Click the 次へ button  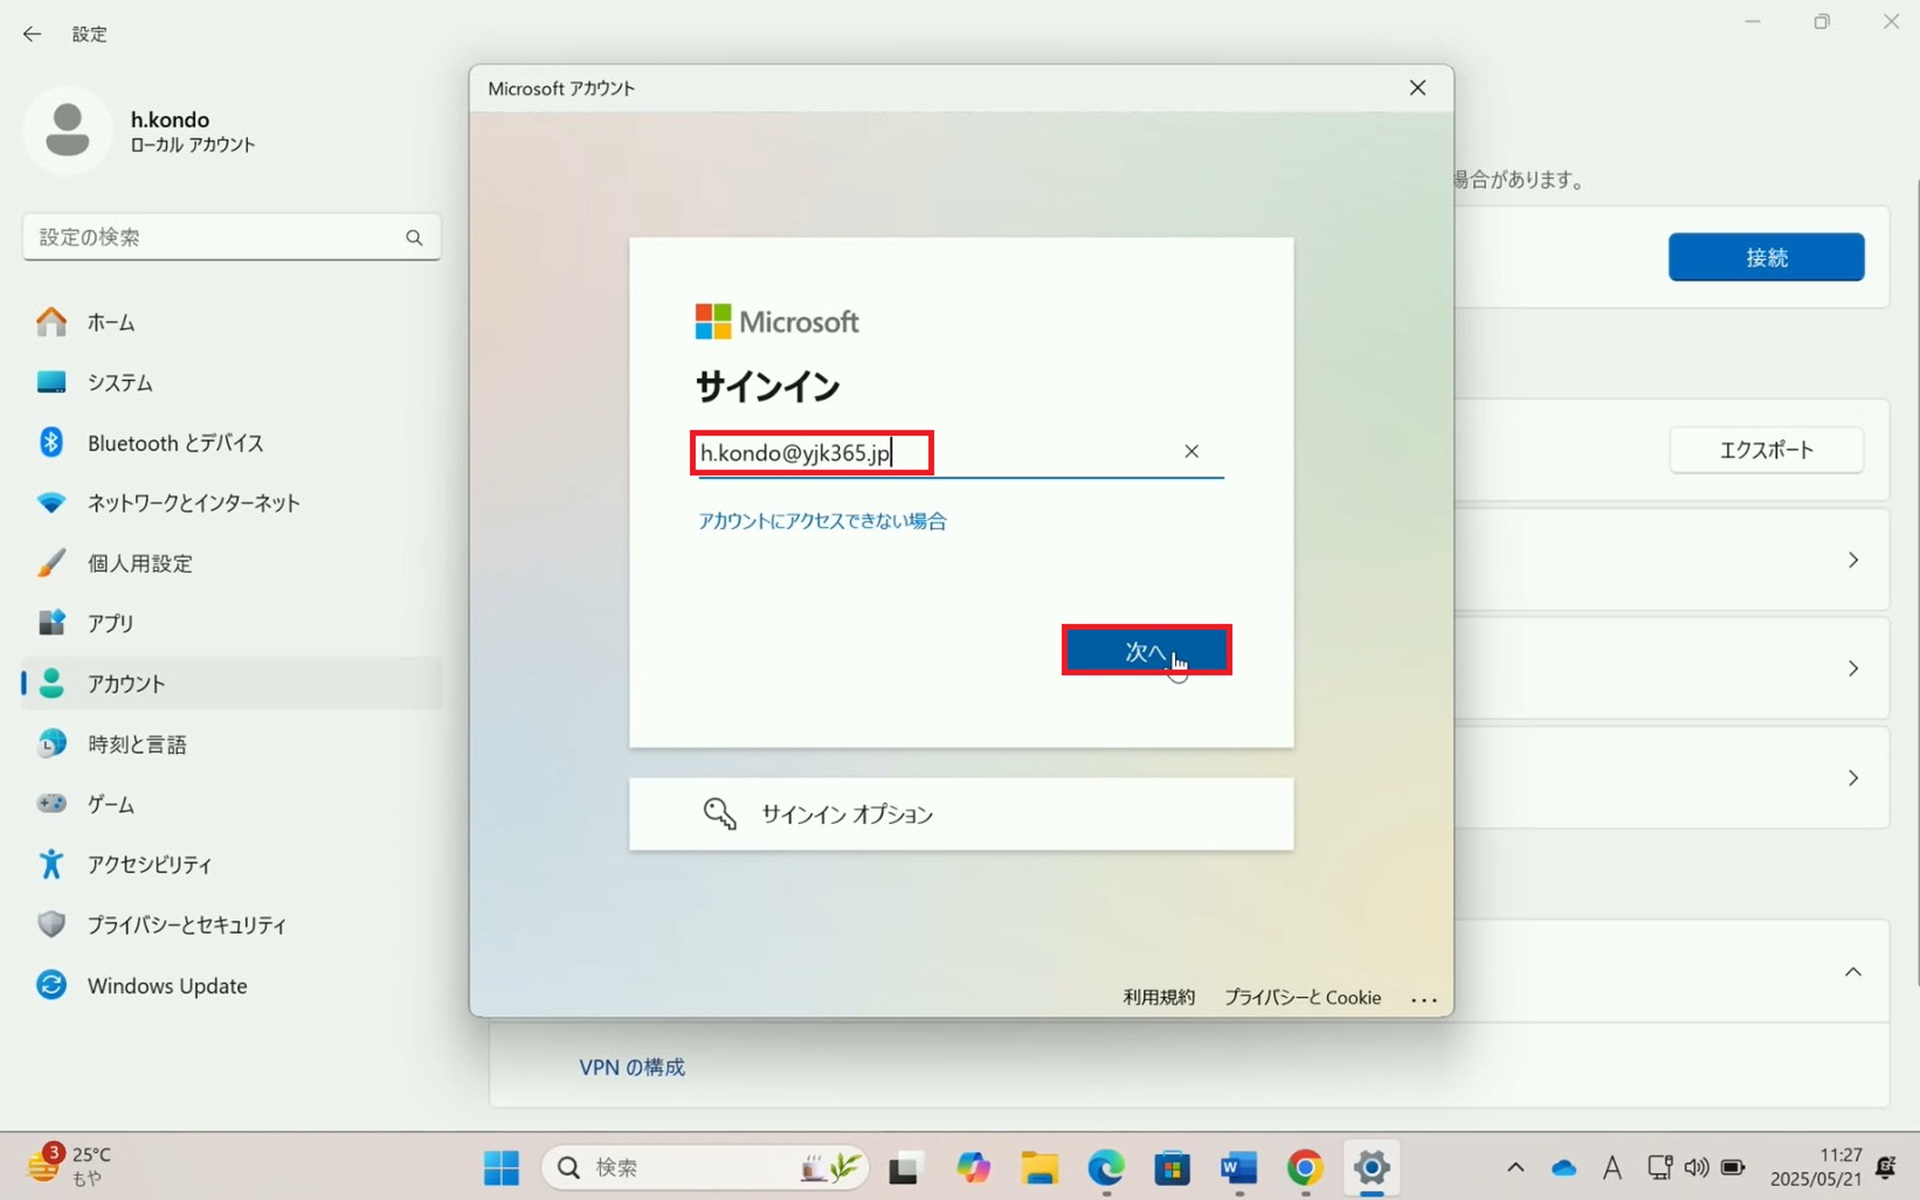1146,650
